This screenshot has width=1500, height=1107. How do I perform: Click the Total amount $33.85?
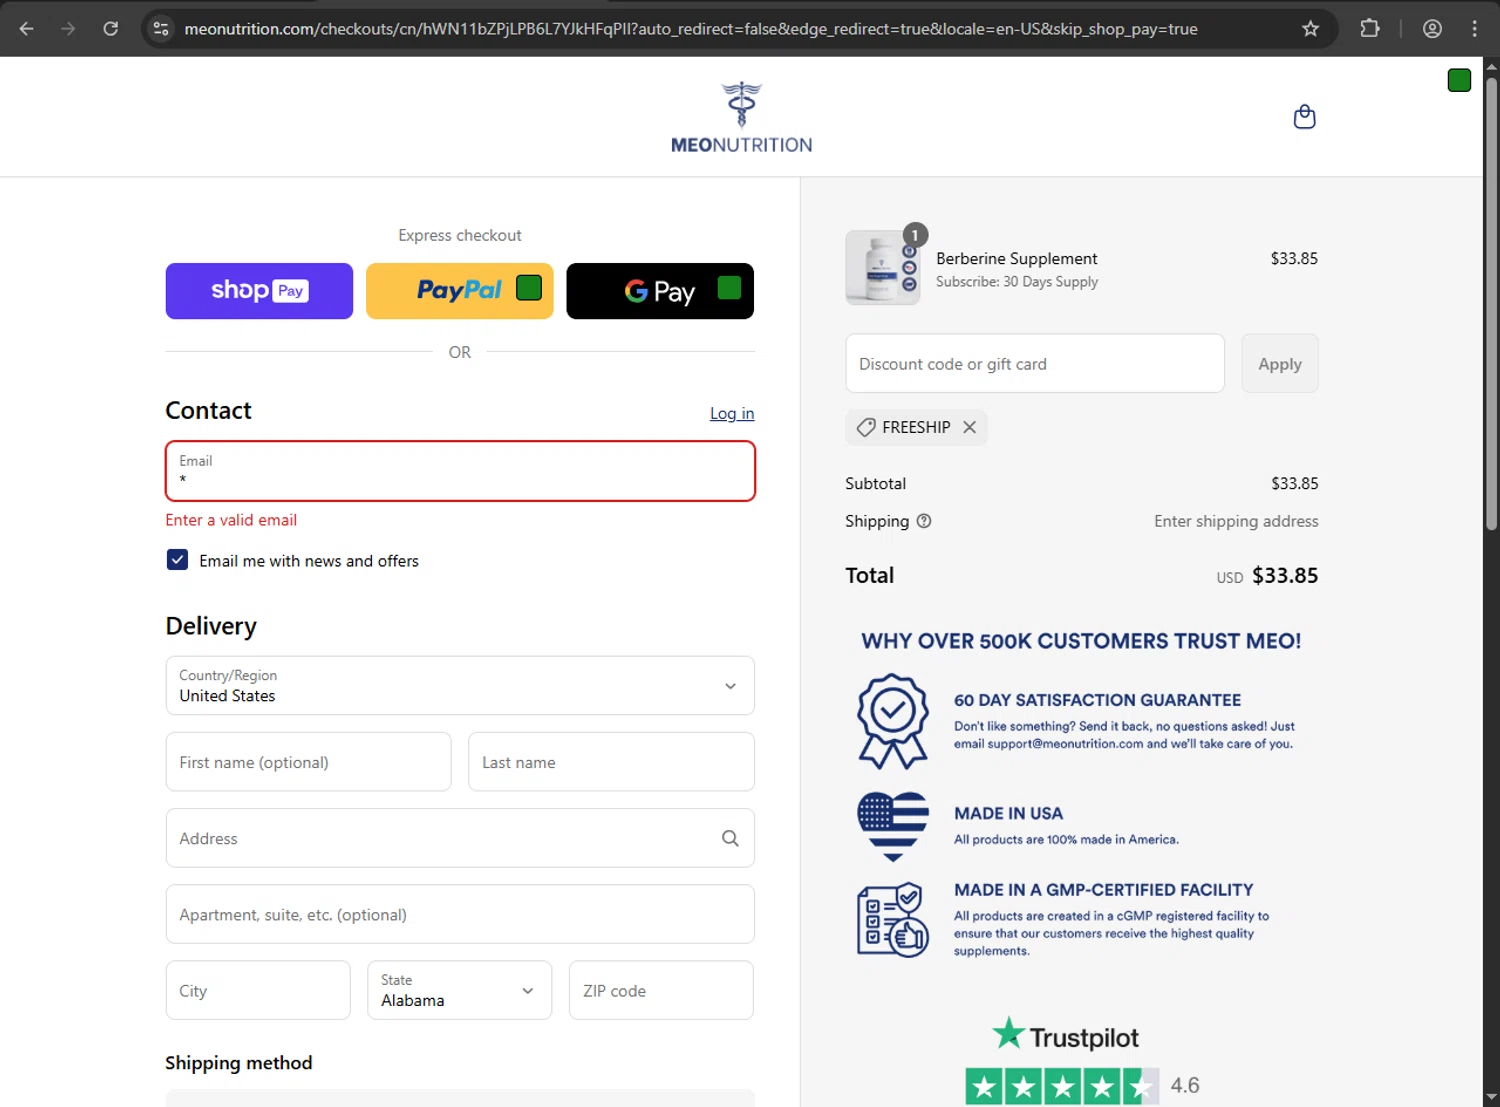[1285, 575]
